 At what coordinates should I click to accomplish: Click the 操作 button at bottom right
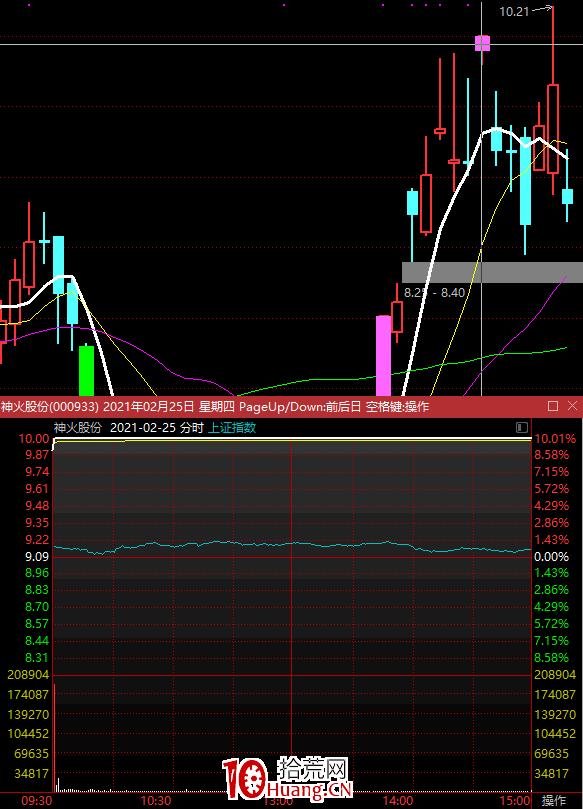click(x=554, y=800)
